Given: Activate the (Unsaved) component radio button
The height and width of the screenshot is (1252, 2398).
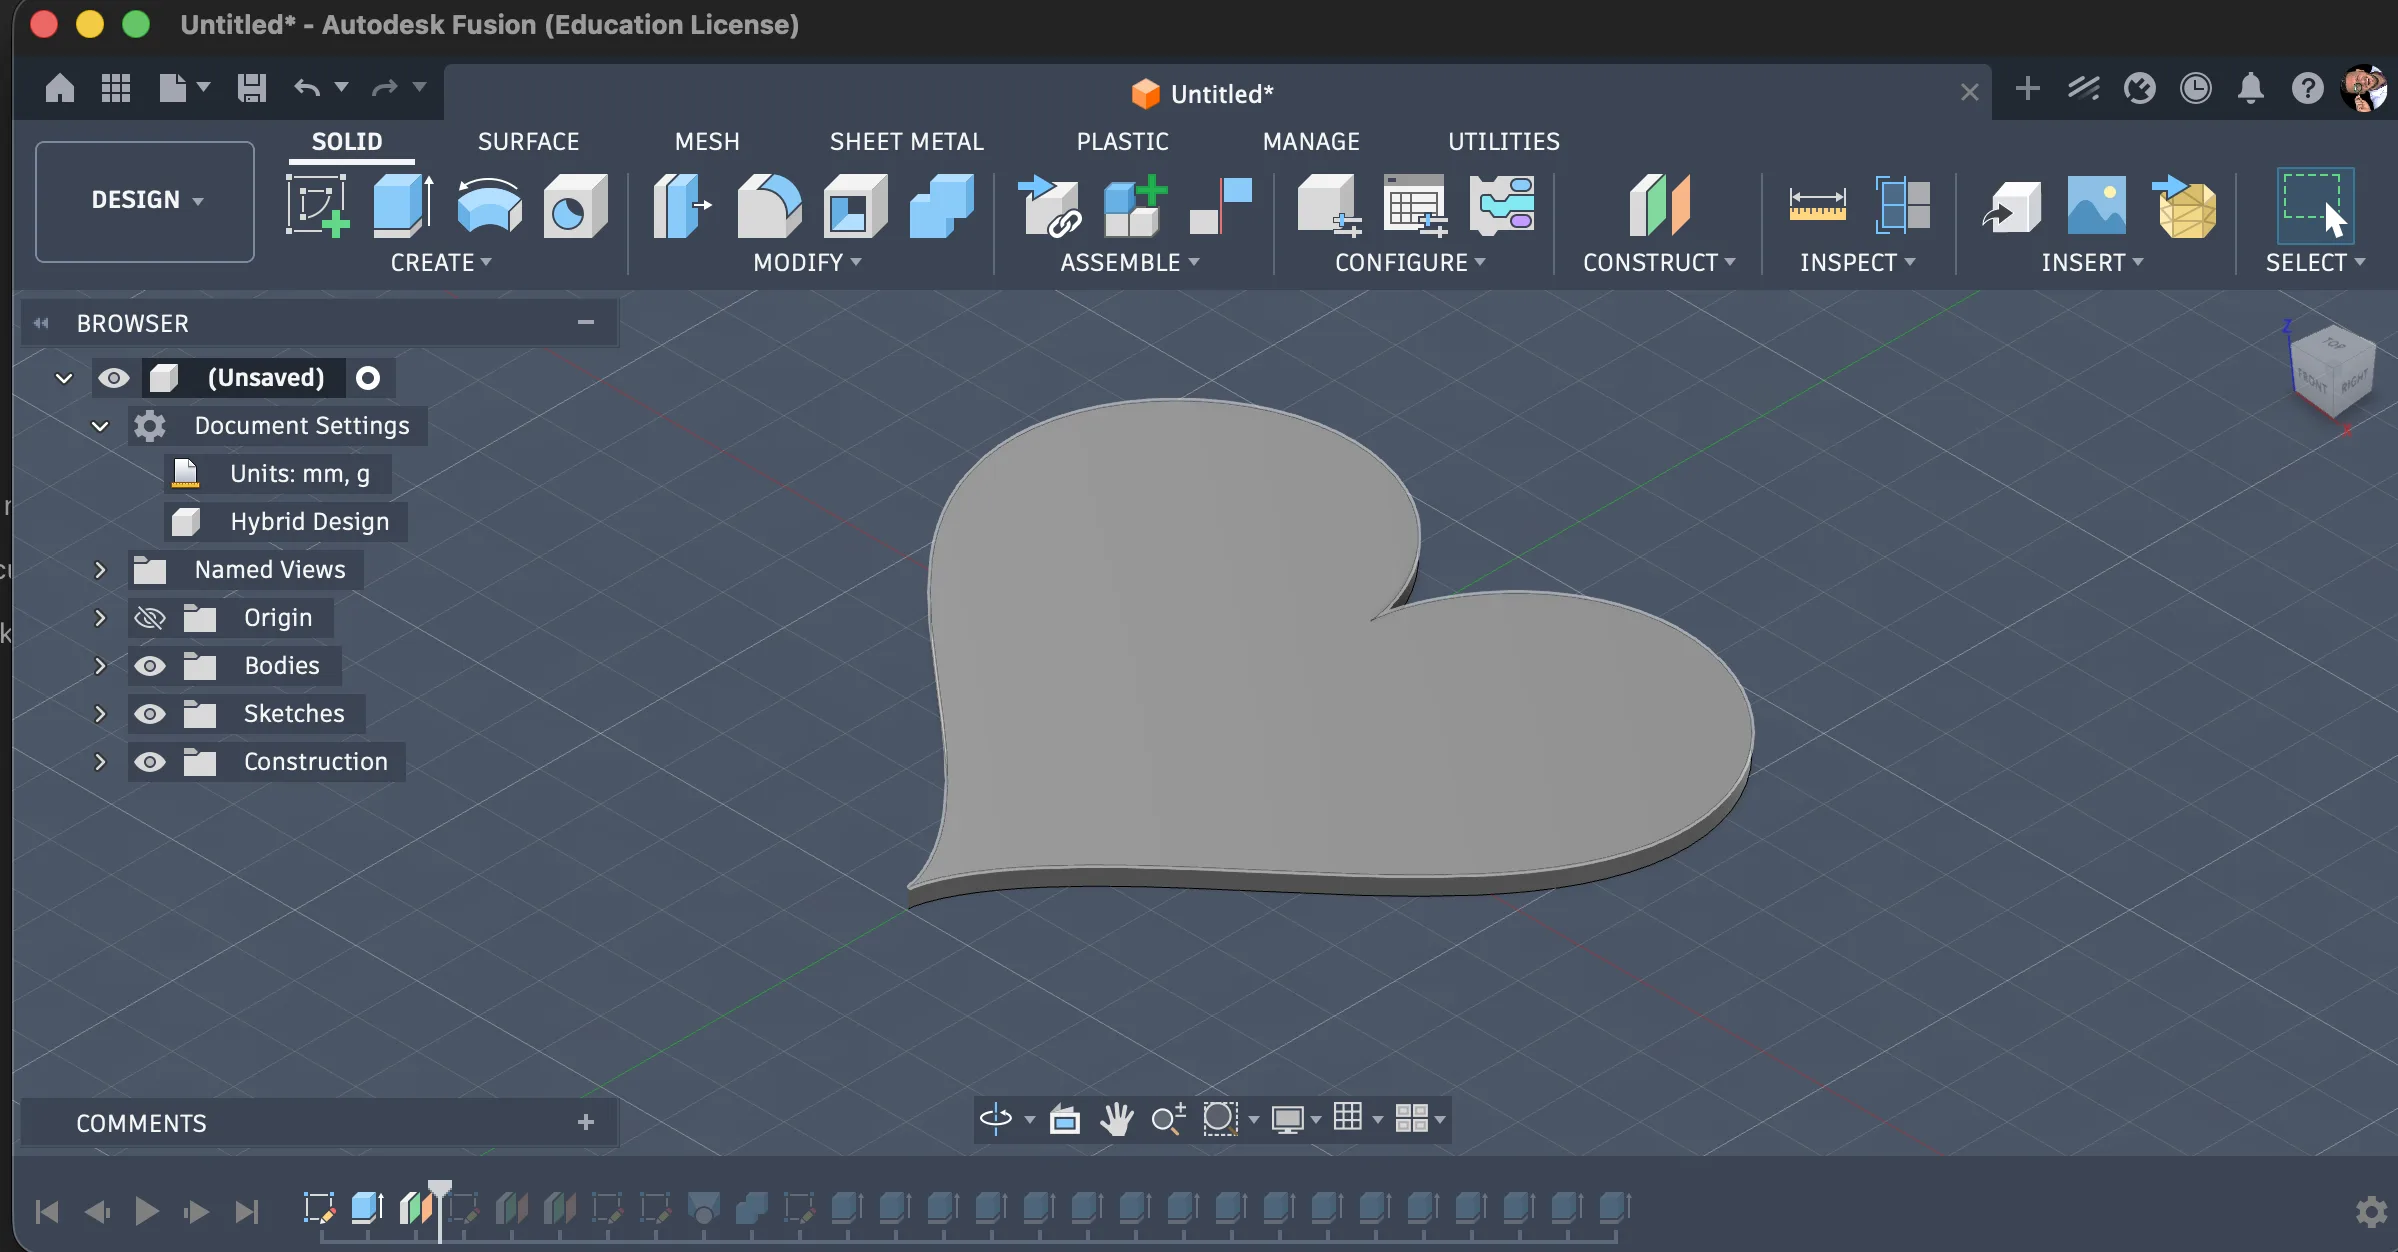Looking at the screenshot, I should (368, 378).
